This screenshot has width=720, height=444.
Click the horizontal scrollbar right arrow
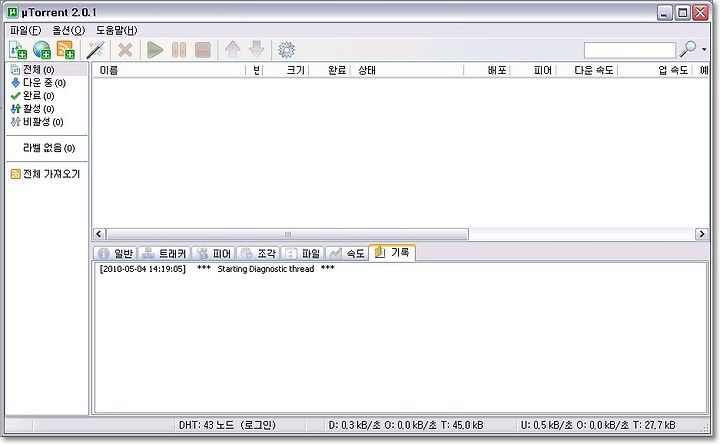pyautogui.click(x=702, y=234)
